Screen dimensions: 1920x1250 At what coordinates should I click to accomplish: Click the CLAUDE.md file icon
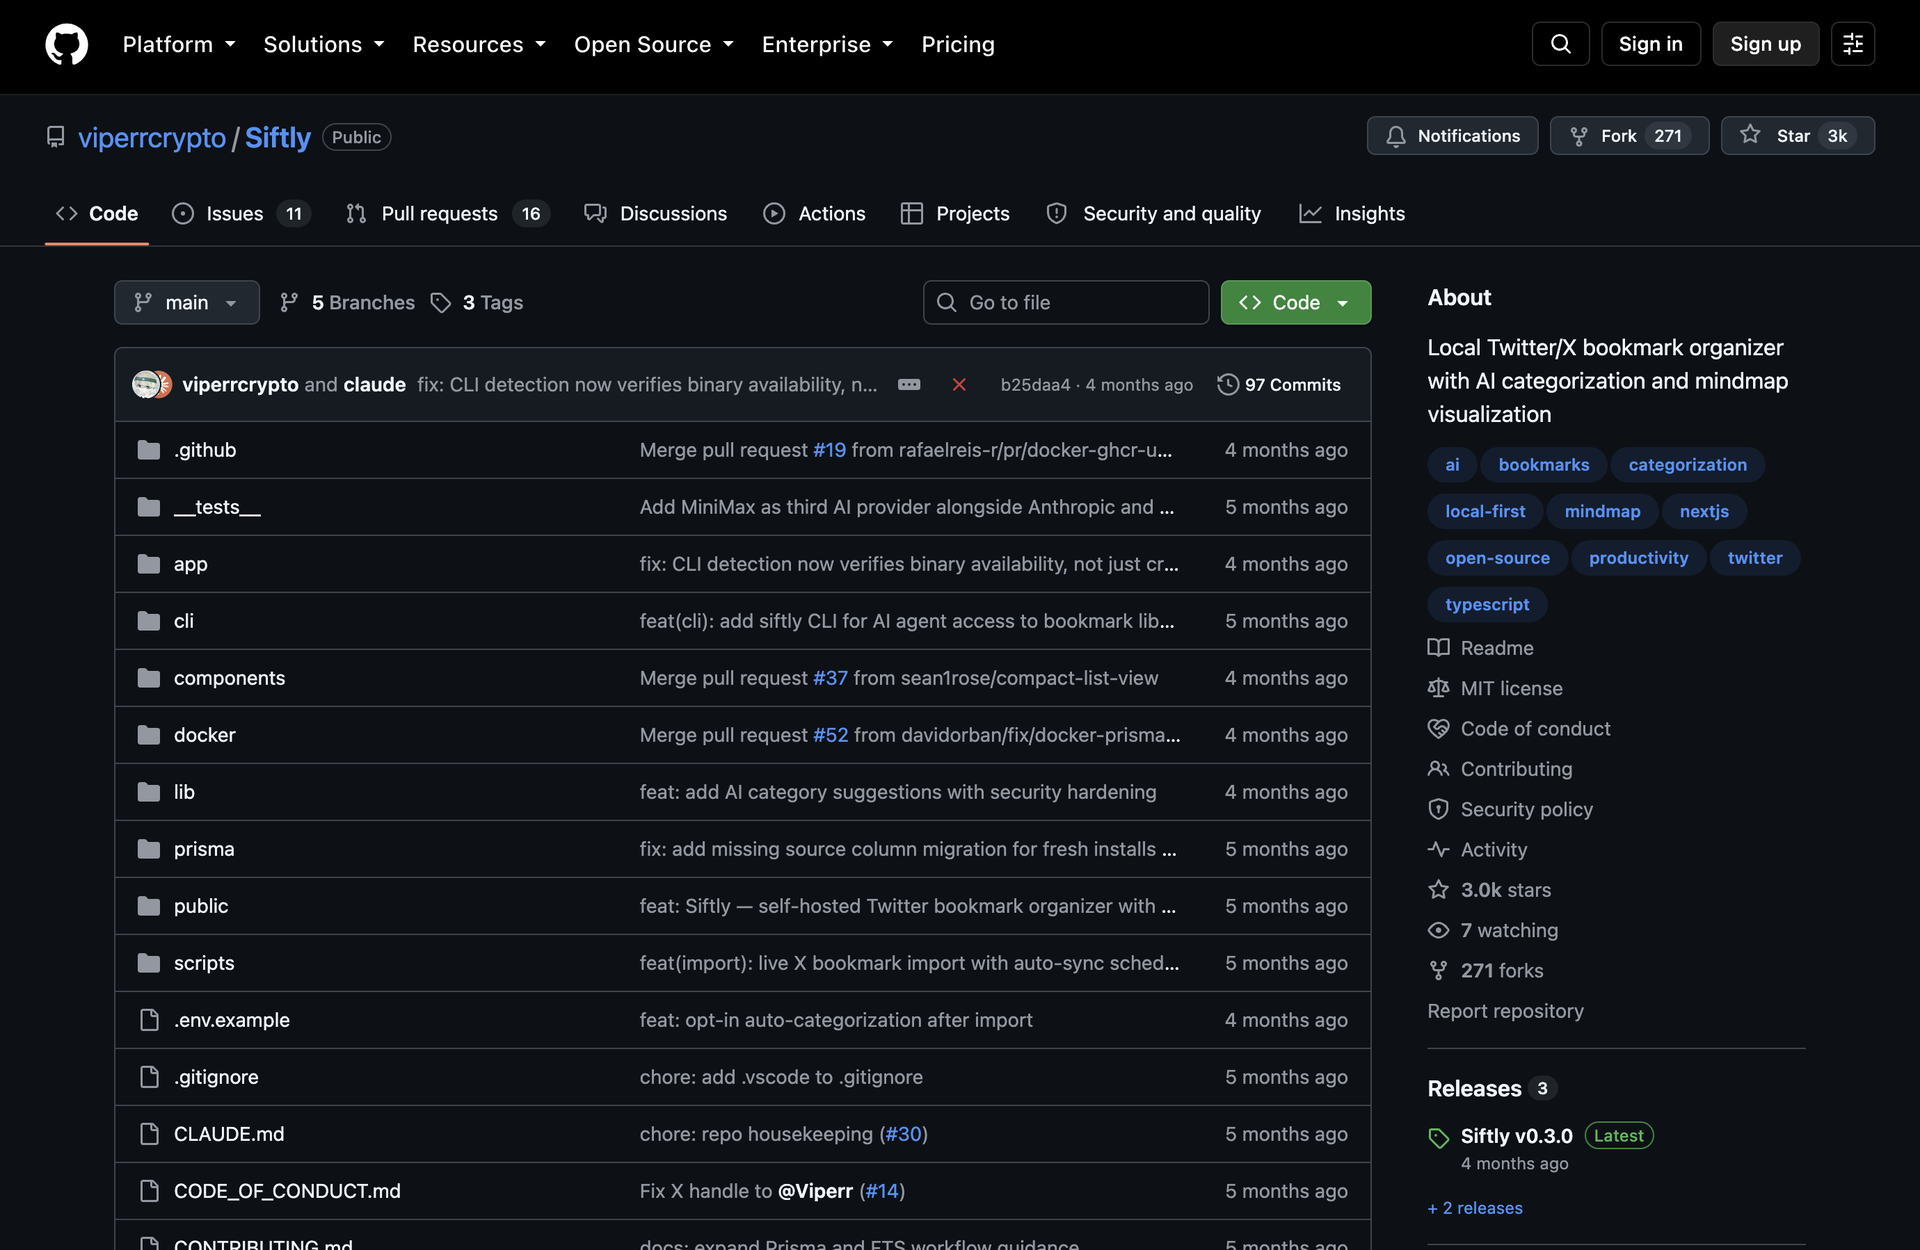click(149, 1134)
